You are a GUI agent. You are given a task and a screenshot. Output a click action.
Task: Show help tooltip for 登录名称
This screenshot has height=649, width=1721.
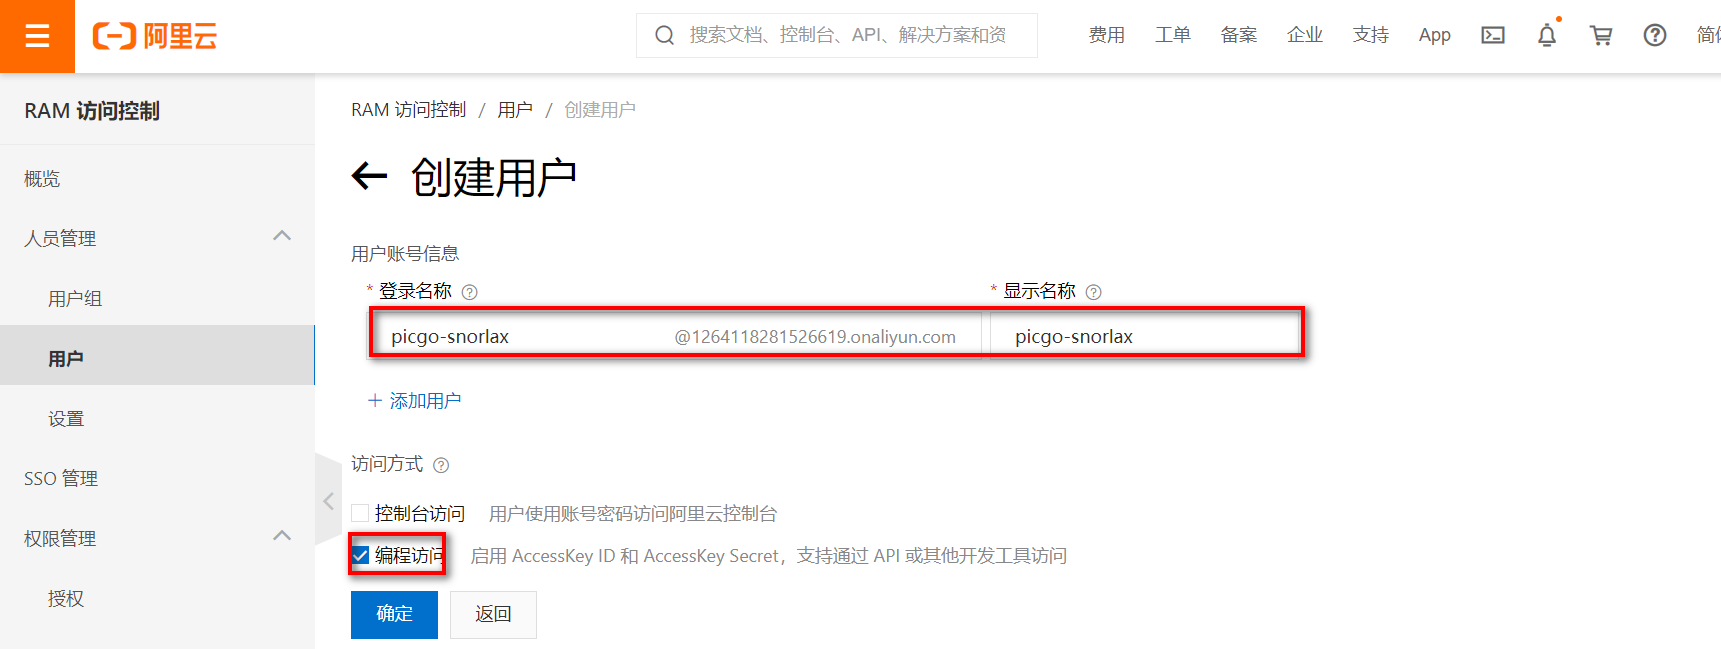pos(470,292)
